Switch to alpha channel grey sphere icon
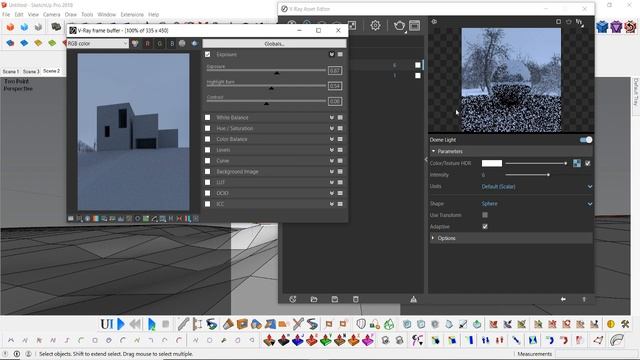This screenshot has width=640, height=360. point(182,43)
